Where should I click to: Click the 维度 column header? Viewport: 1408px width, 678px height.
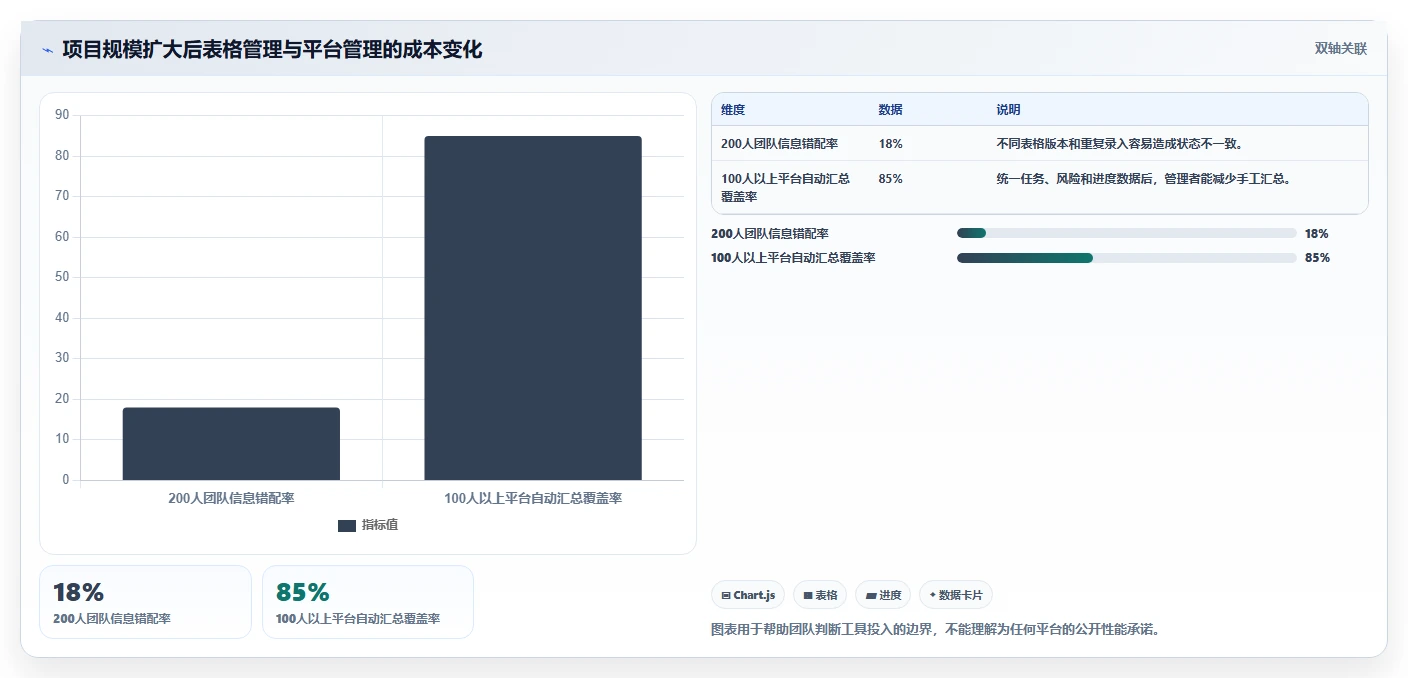(733, 110)
